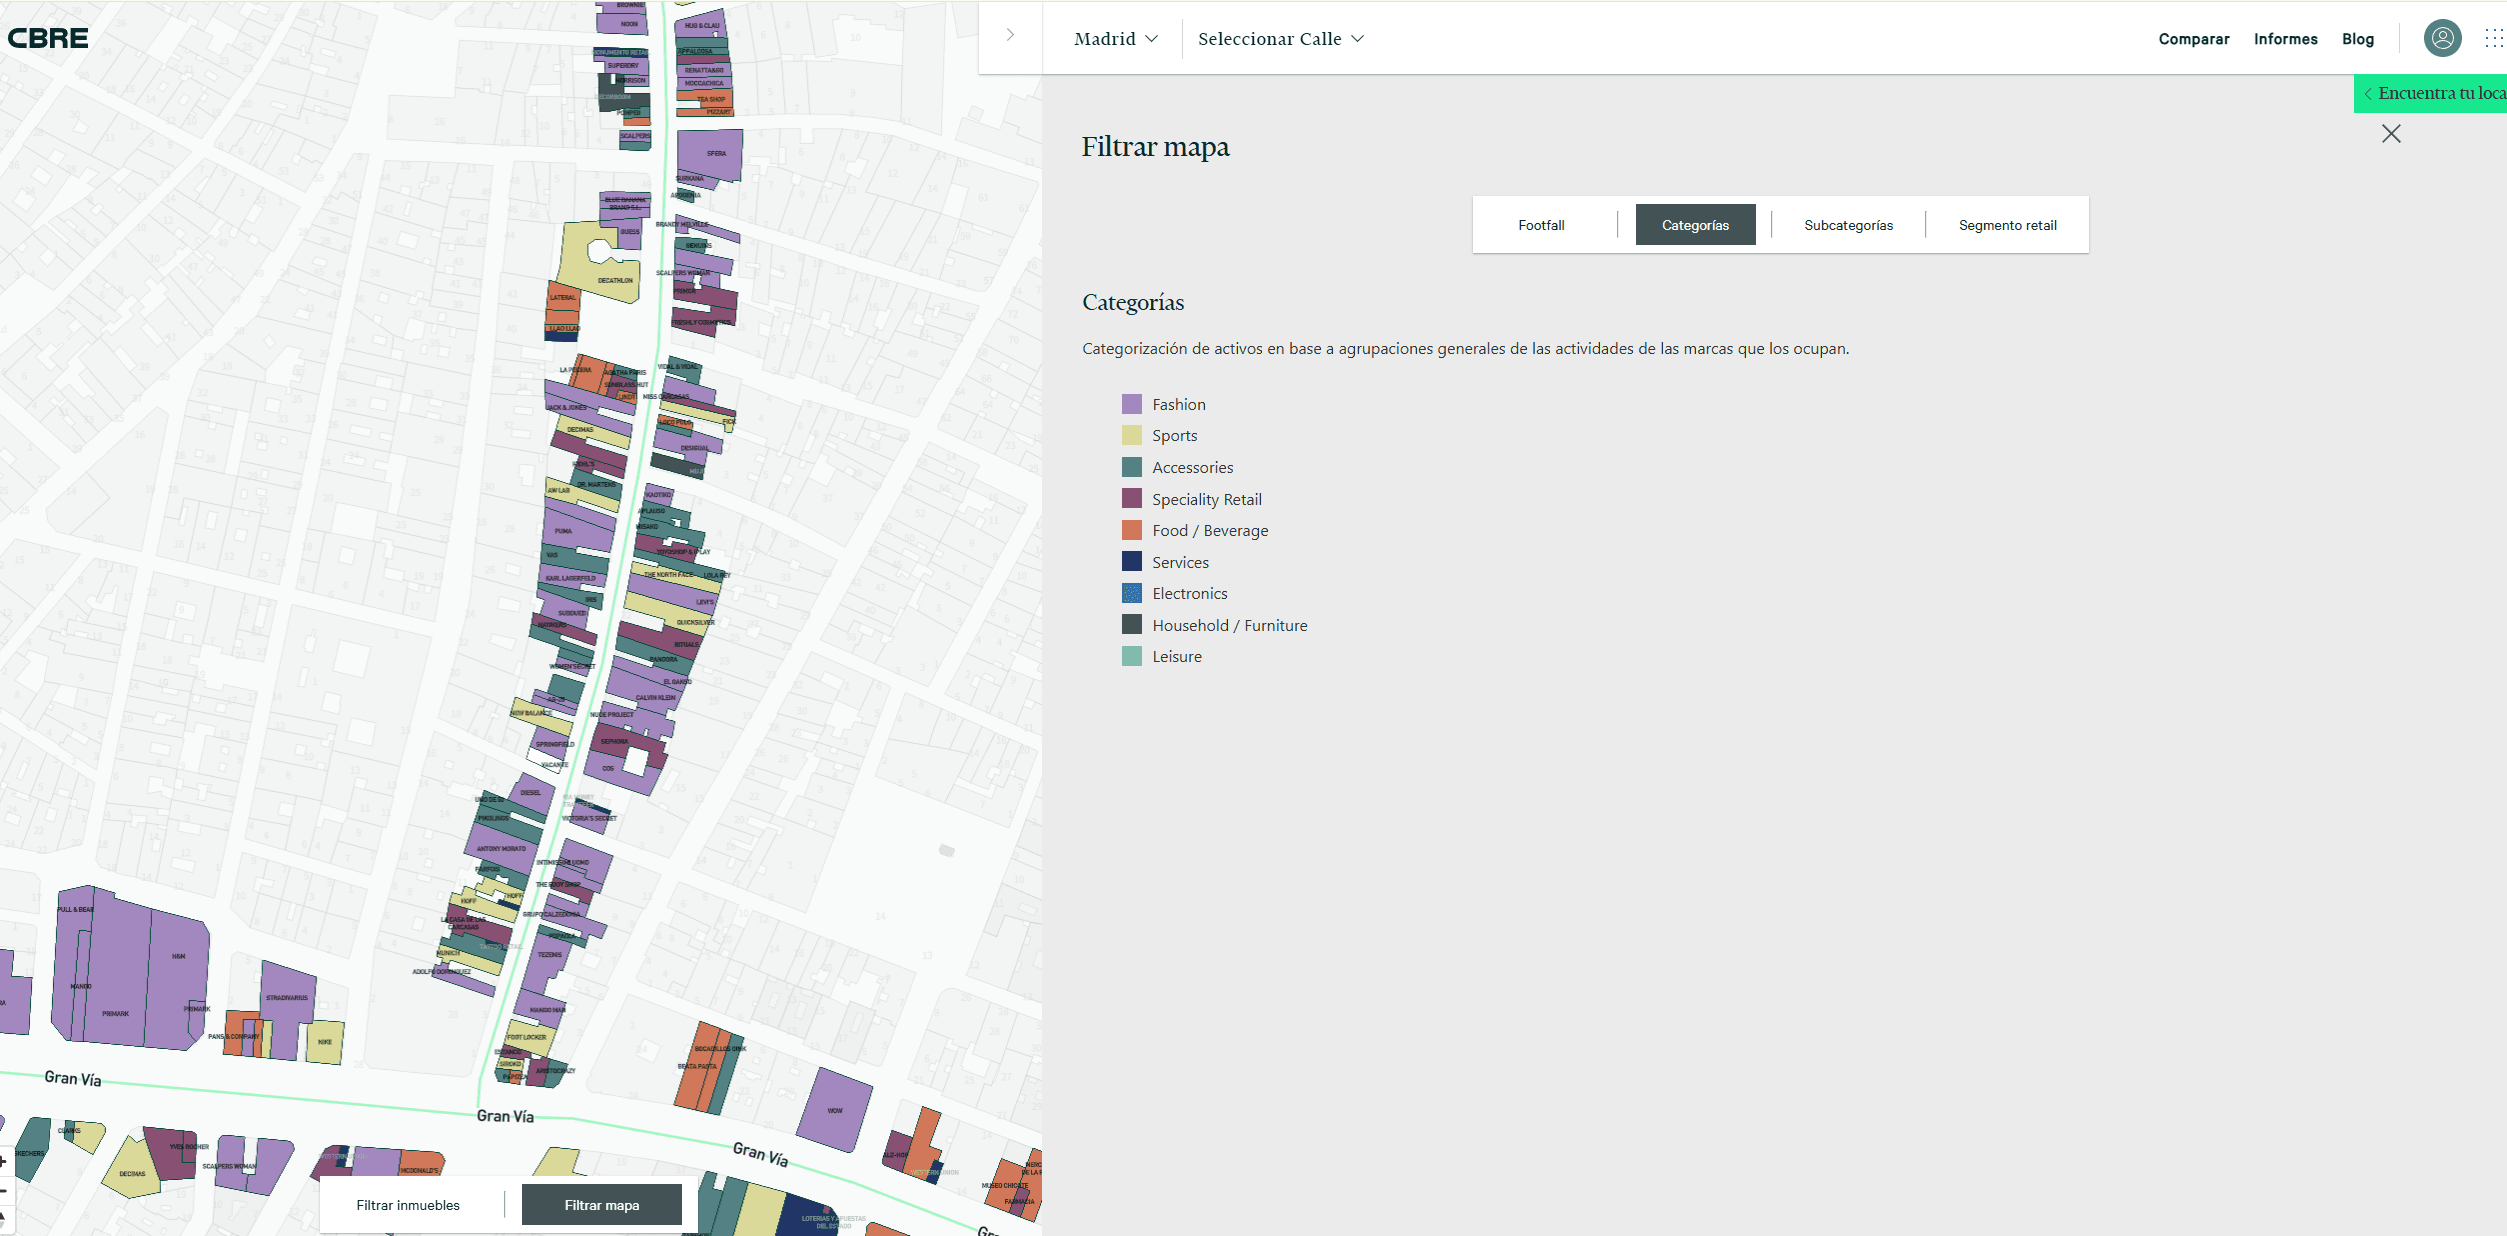Image resolution: width=2507 pixels, height=1236 pixels.
Task: Open the apps grid menu icon
Action: (2493, 38)
